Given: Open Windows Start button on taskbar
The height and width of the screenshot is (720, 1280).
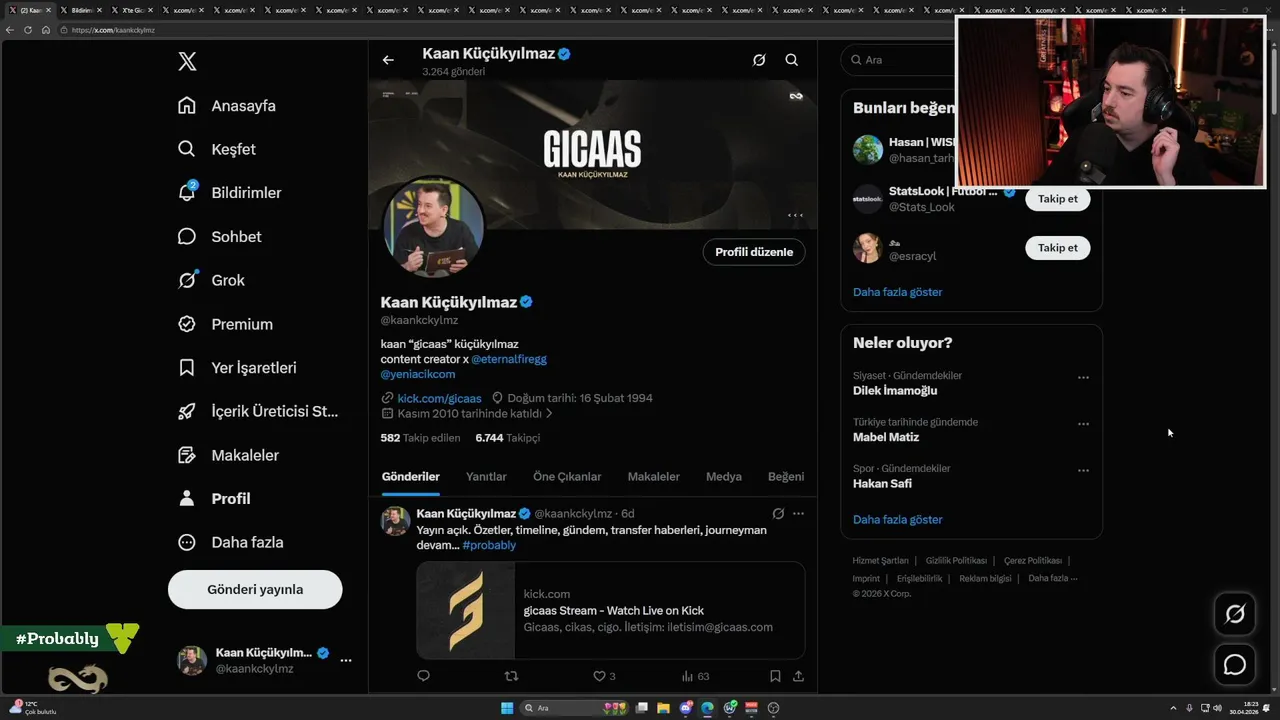Looking at the screenshot, I should tap(507, 708).
